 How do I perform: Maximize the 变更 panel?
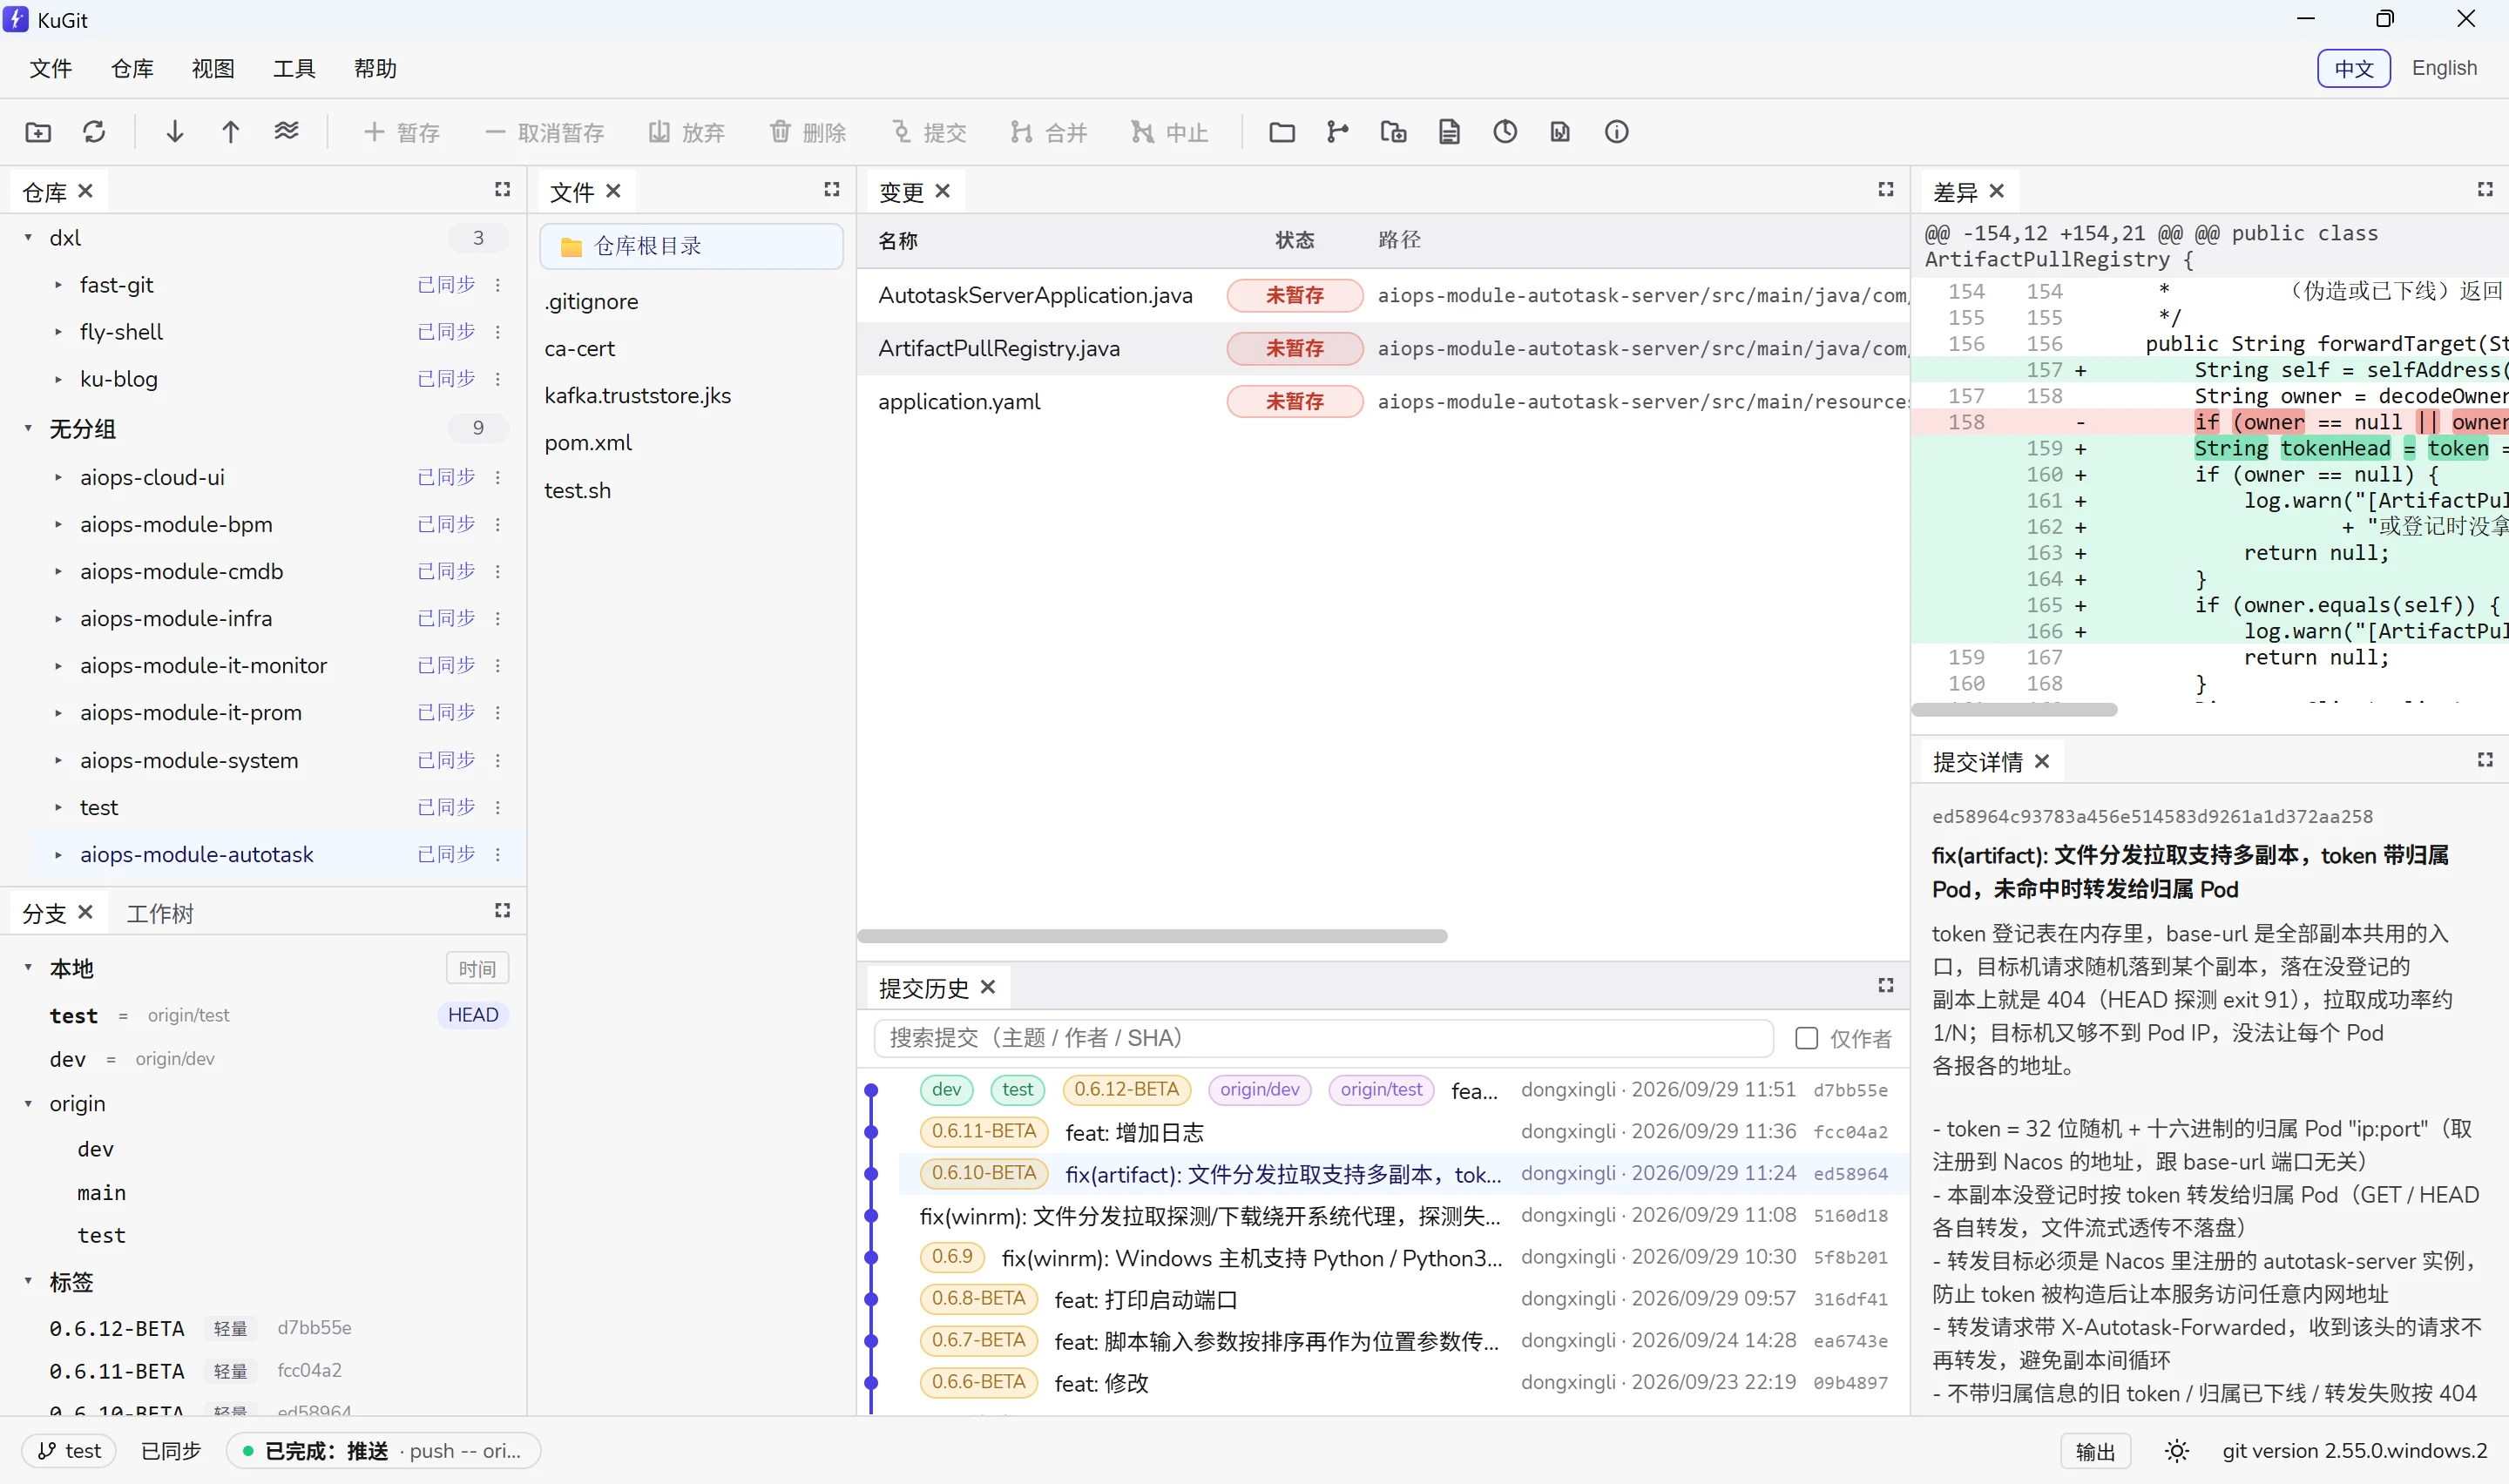[1886, 189]
